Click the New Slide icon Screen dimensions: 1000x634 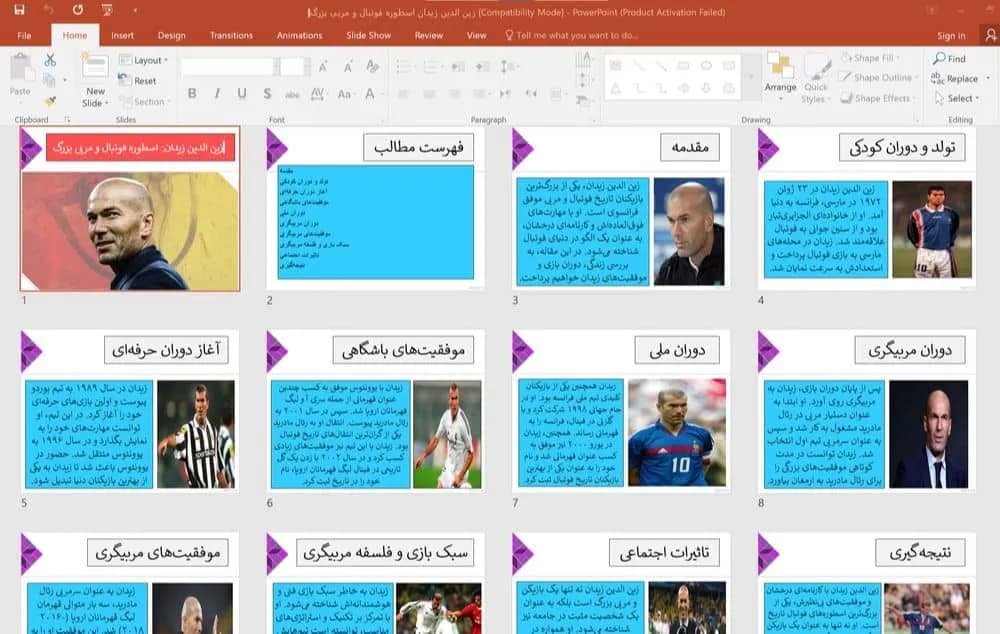tap(95, 68)
